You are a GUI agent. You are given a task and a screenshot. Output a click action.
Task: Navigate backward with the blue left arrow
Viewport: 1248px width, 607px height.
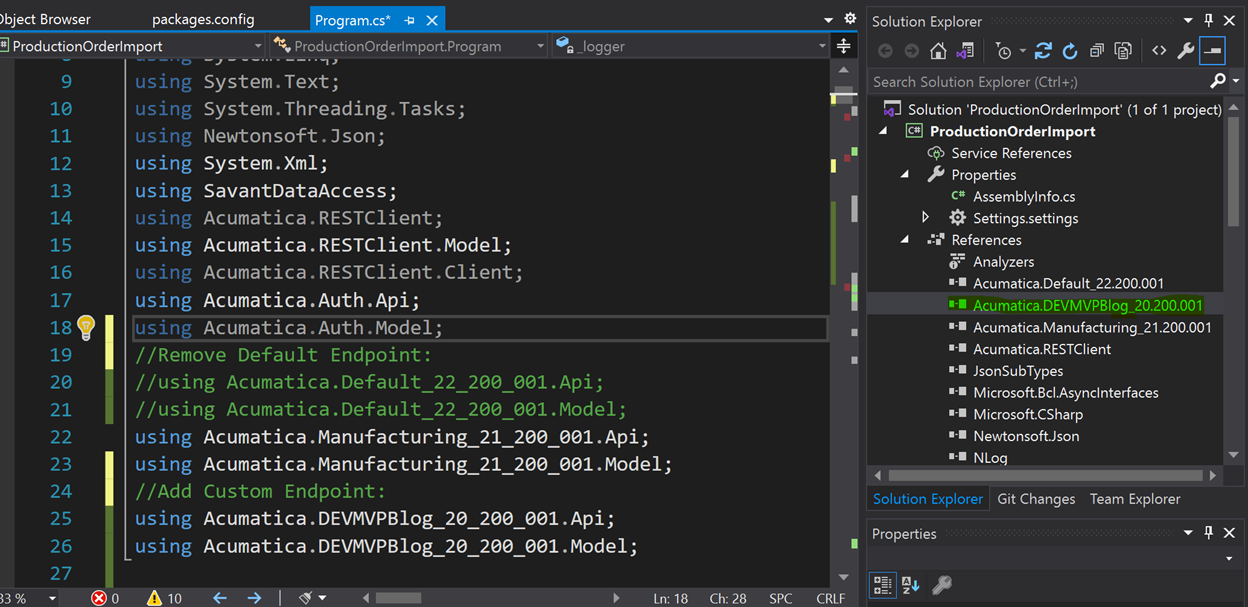[220, 598]
